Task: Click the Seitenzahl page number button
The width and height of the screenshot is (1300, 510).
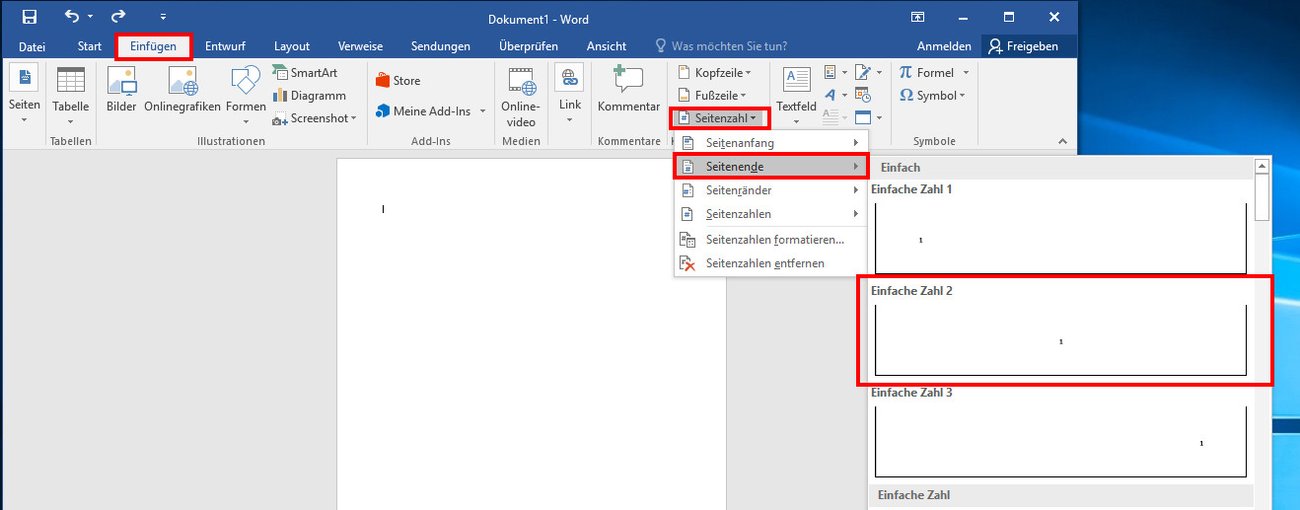Action: (x=719, y=118)
